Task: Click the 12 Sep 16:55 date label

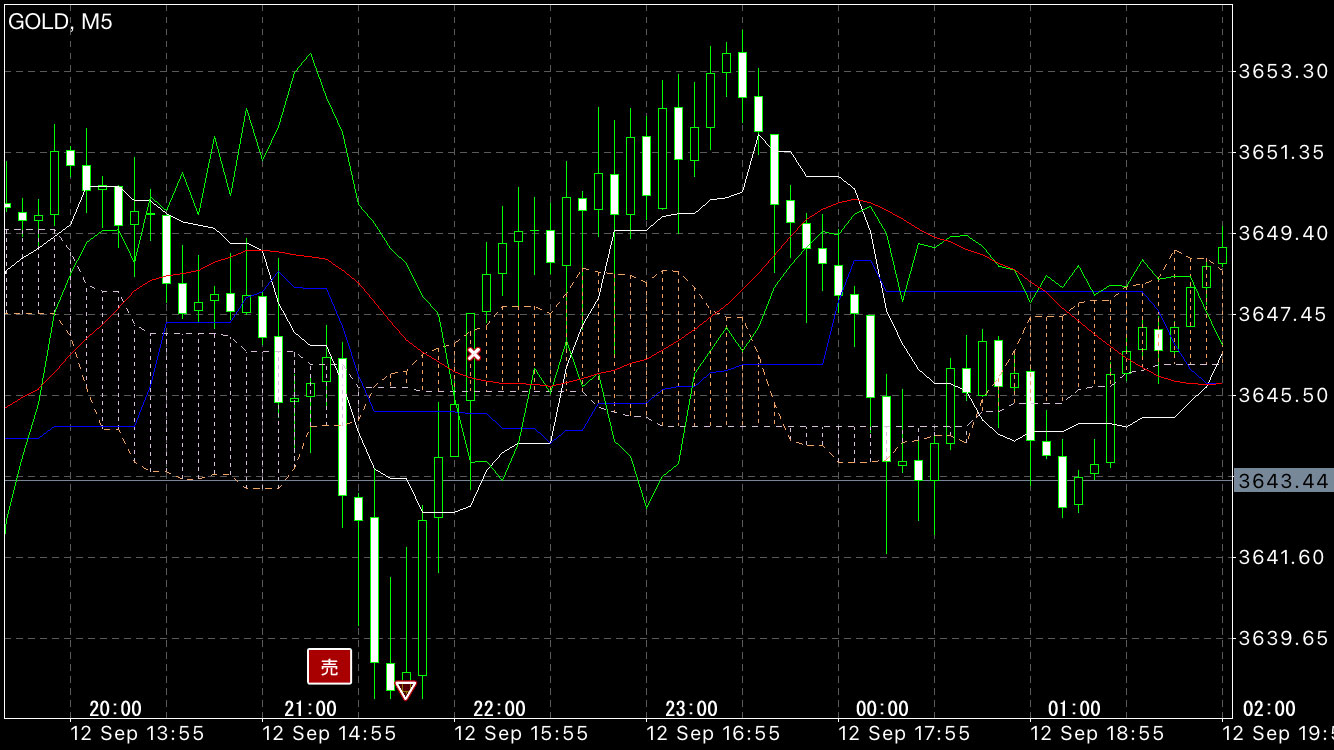Action: click(x=713, y=734)
